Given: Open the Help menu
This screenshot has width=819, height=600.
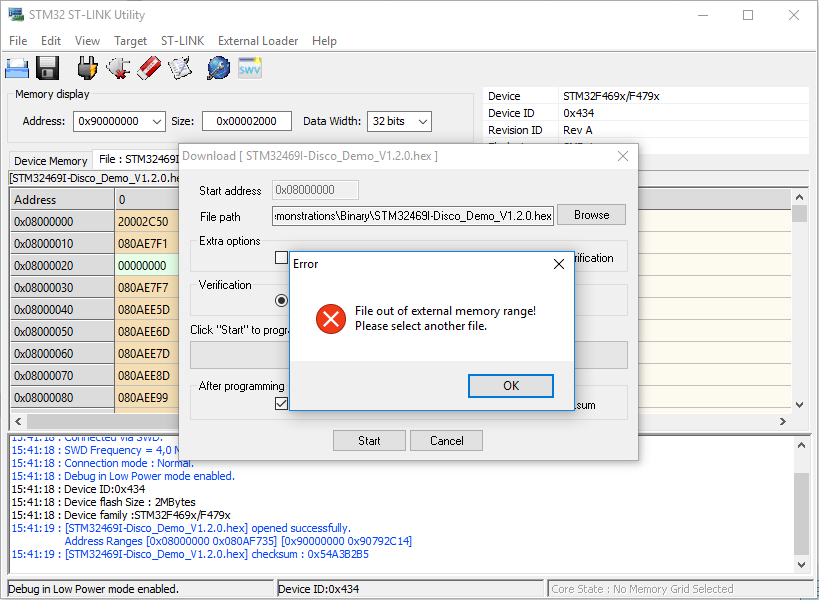Looking at the screenshot, I should pyautogui.click(x=324, y=41).
